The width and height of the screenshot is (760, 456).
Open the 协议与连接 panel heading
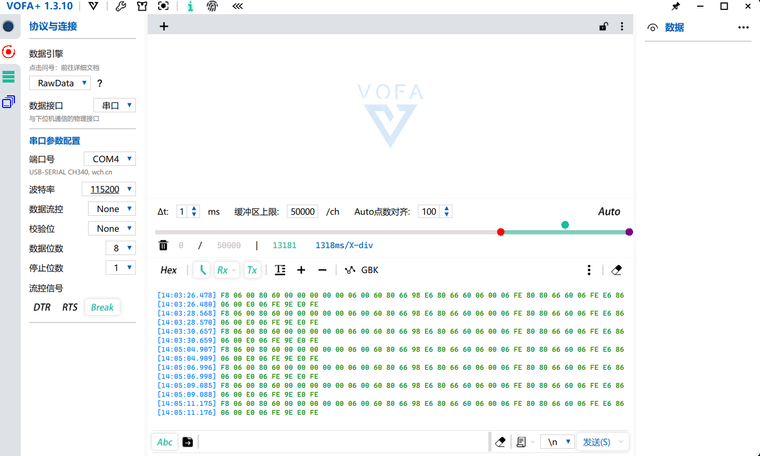(53, 26)
